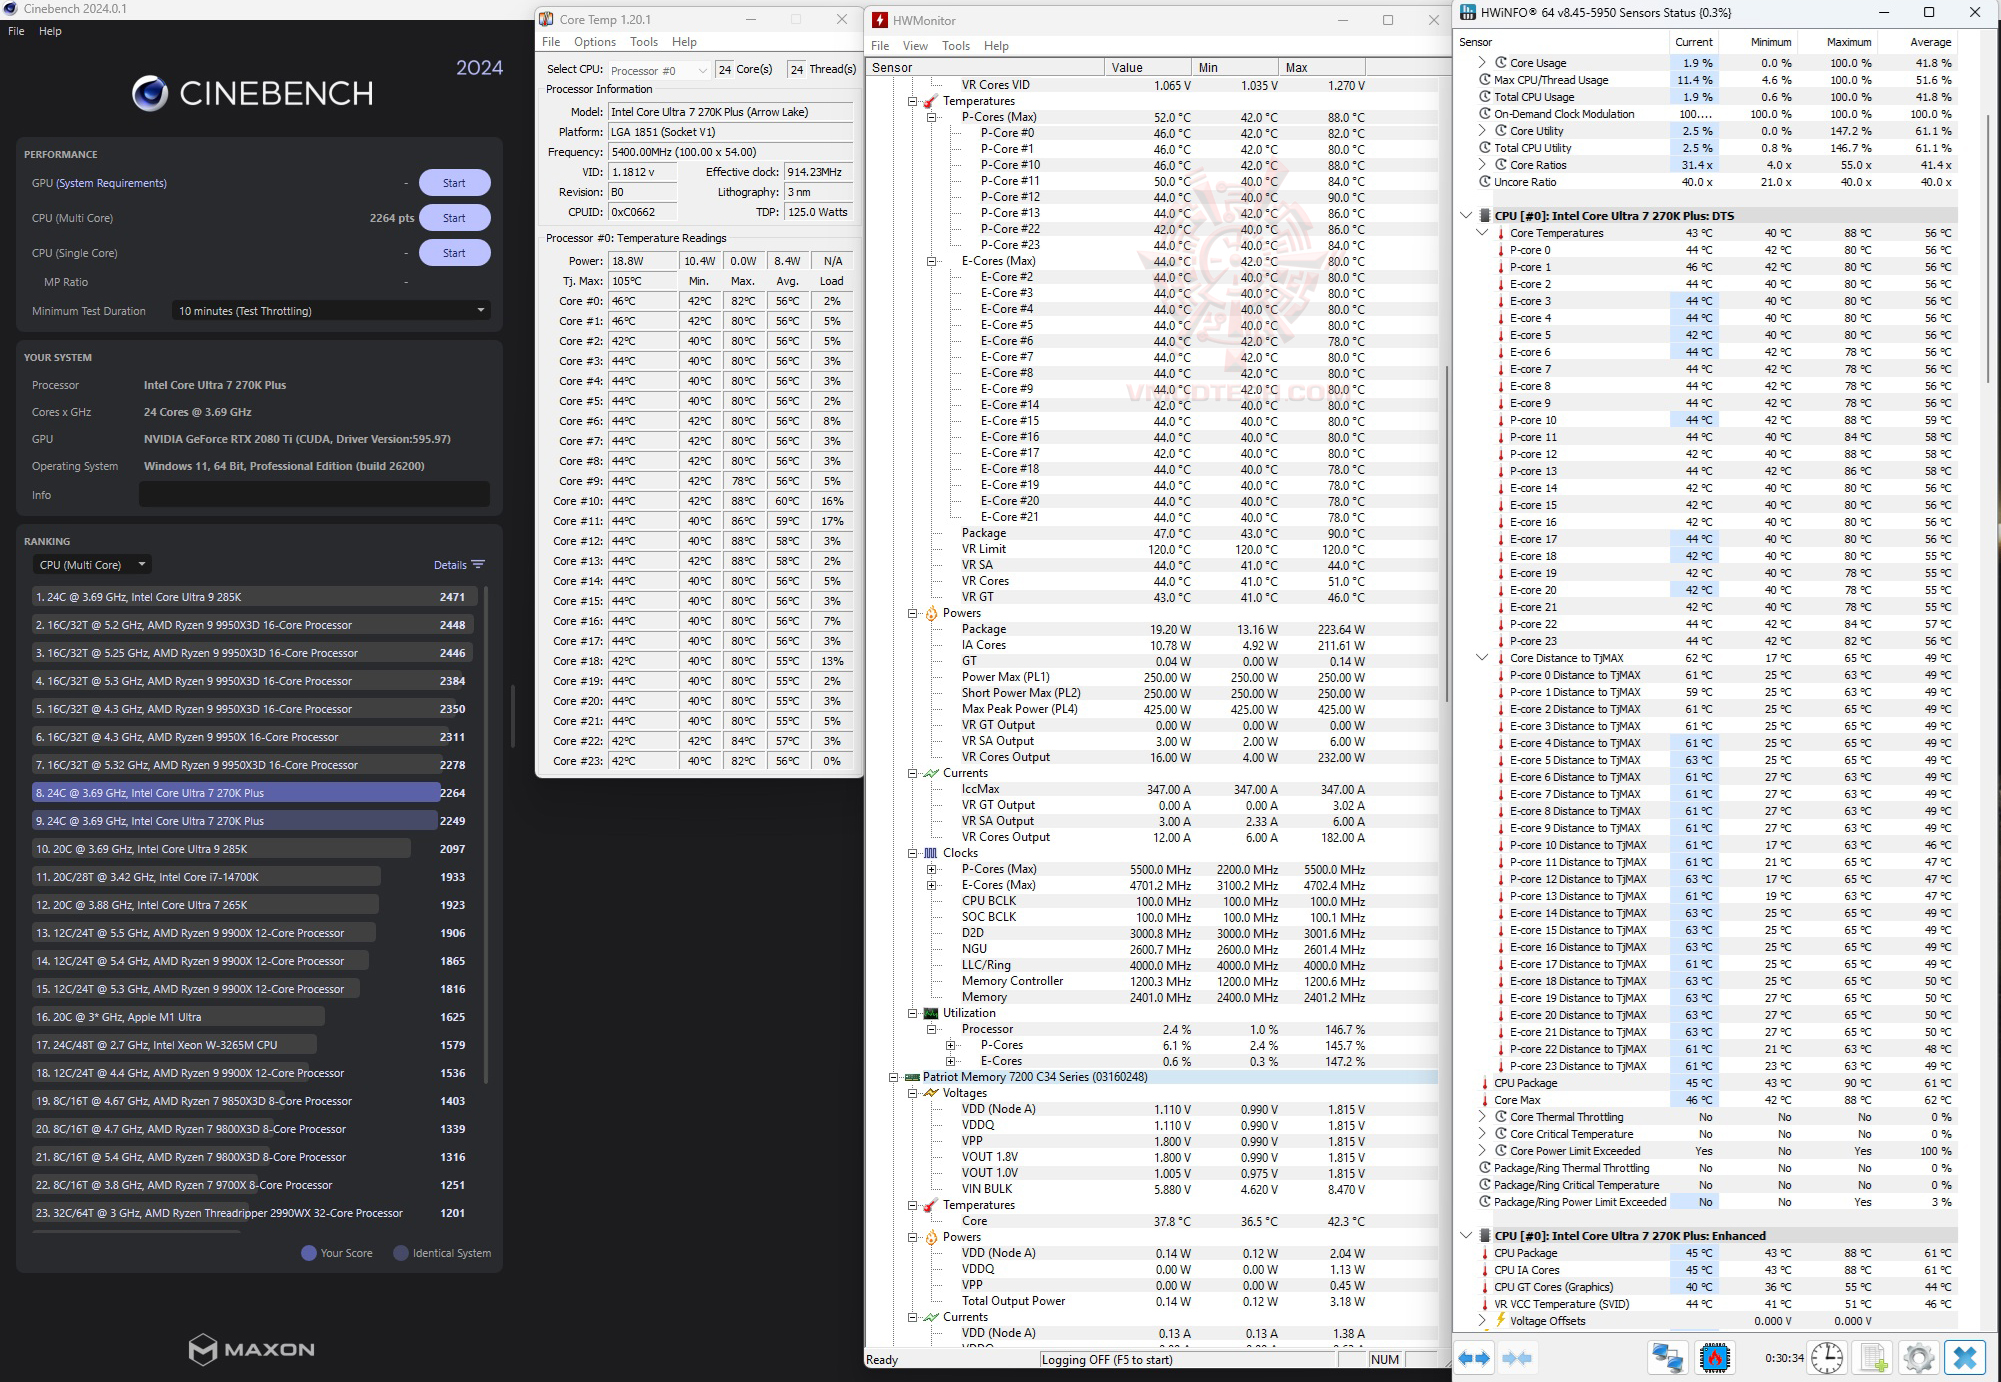Open Cinebench File menu

(16, 31)
